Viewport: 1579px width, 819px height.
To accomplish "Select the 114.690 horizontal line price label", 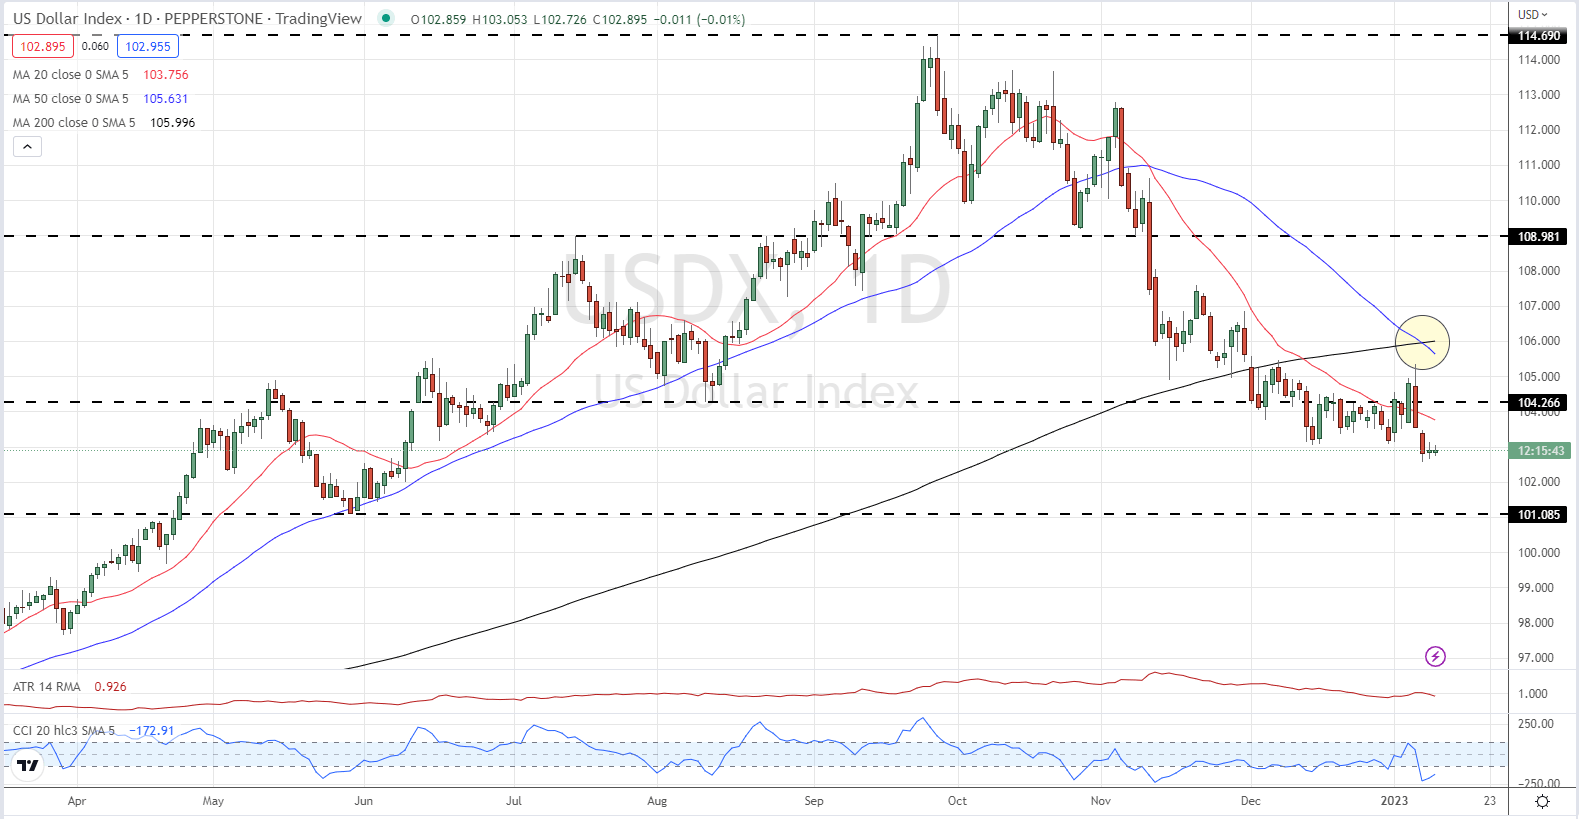I will (1539, 36).
